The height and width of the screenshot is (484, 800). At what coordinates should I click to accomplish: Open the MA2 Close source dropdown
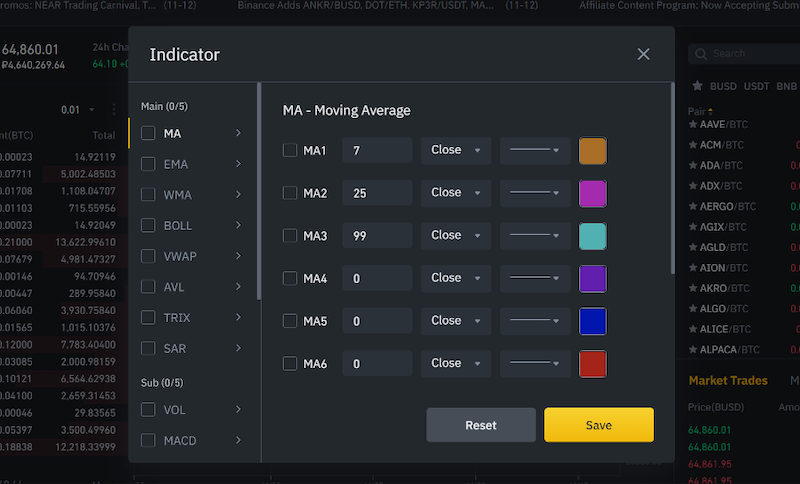[456, 193]
